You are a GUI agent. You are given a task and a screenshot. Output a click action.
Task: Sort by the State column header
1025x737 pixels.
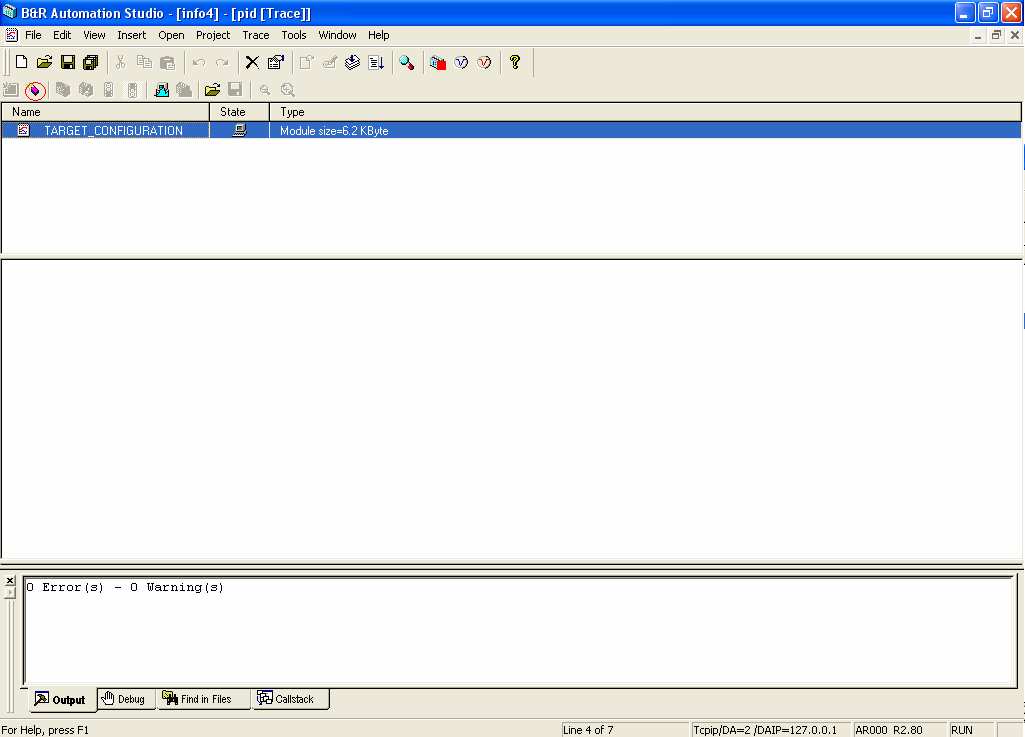coord(239,112)
